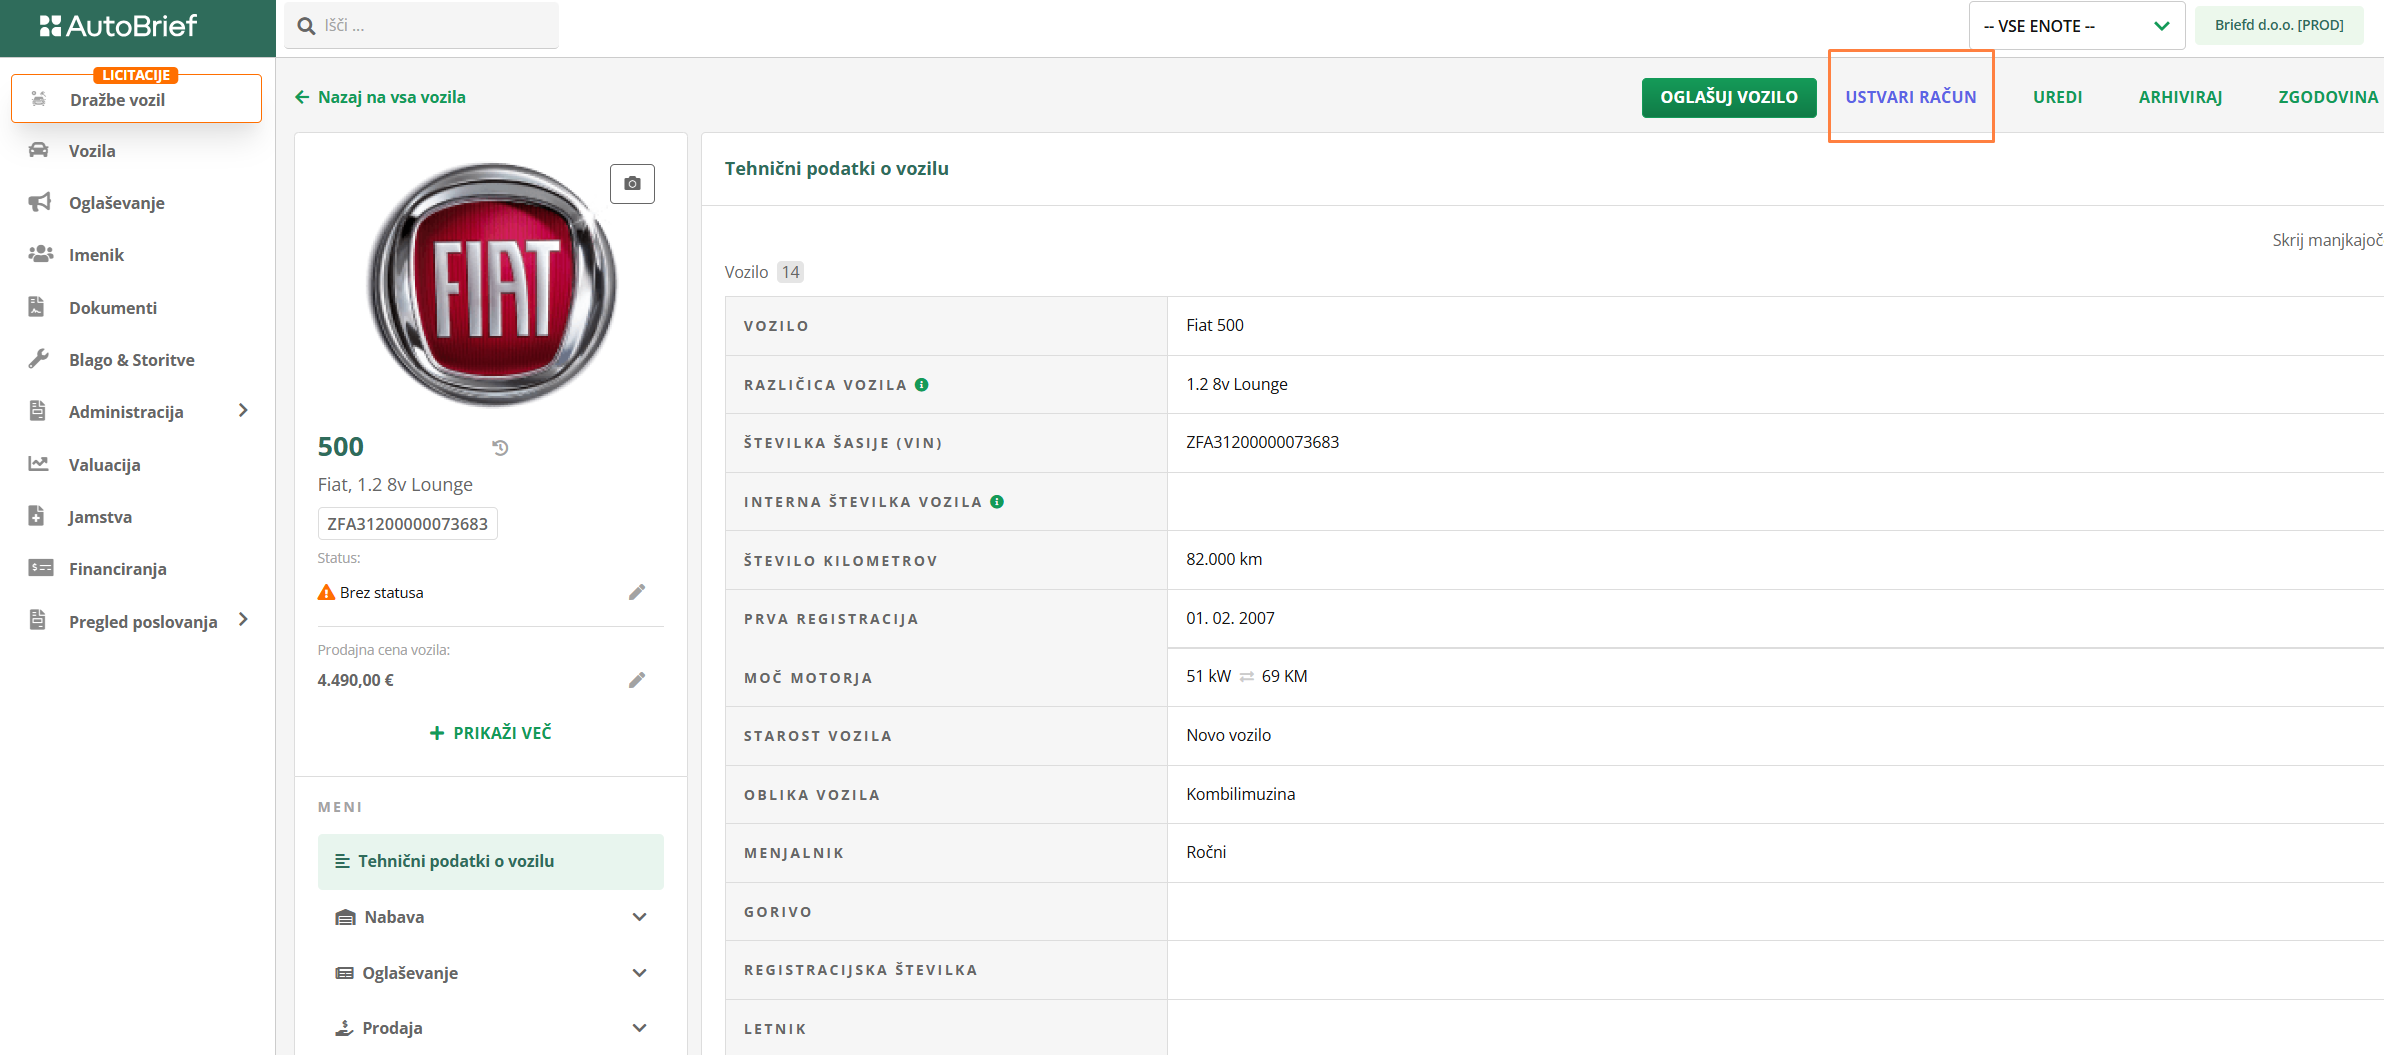Image resolution: width=2384 pixels, height=1055 pixels.
Task: Edit status with the pencil icon
Action: click(637, 592)
